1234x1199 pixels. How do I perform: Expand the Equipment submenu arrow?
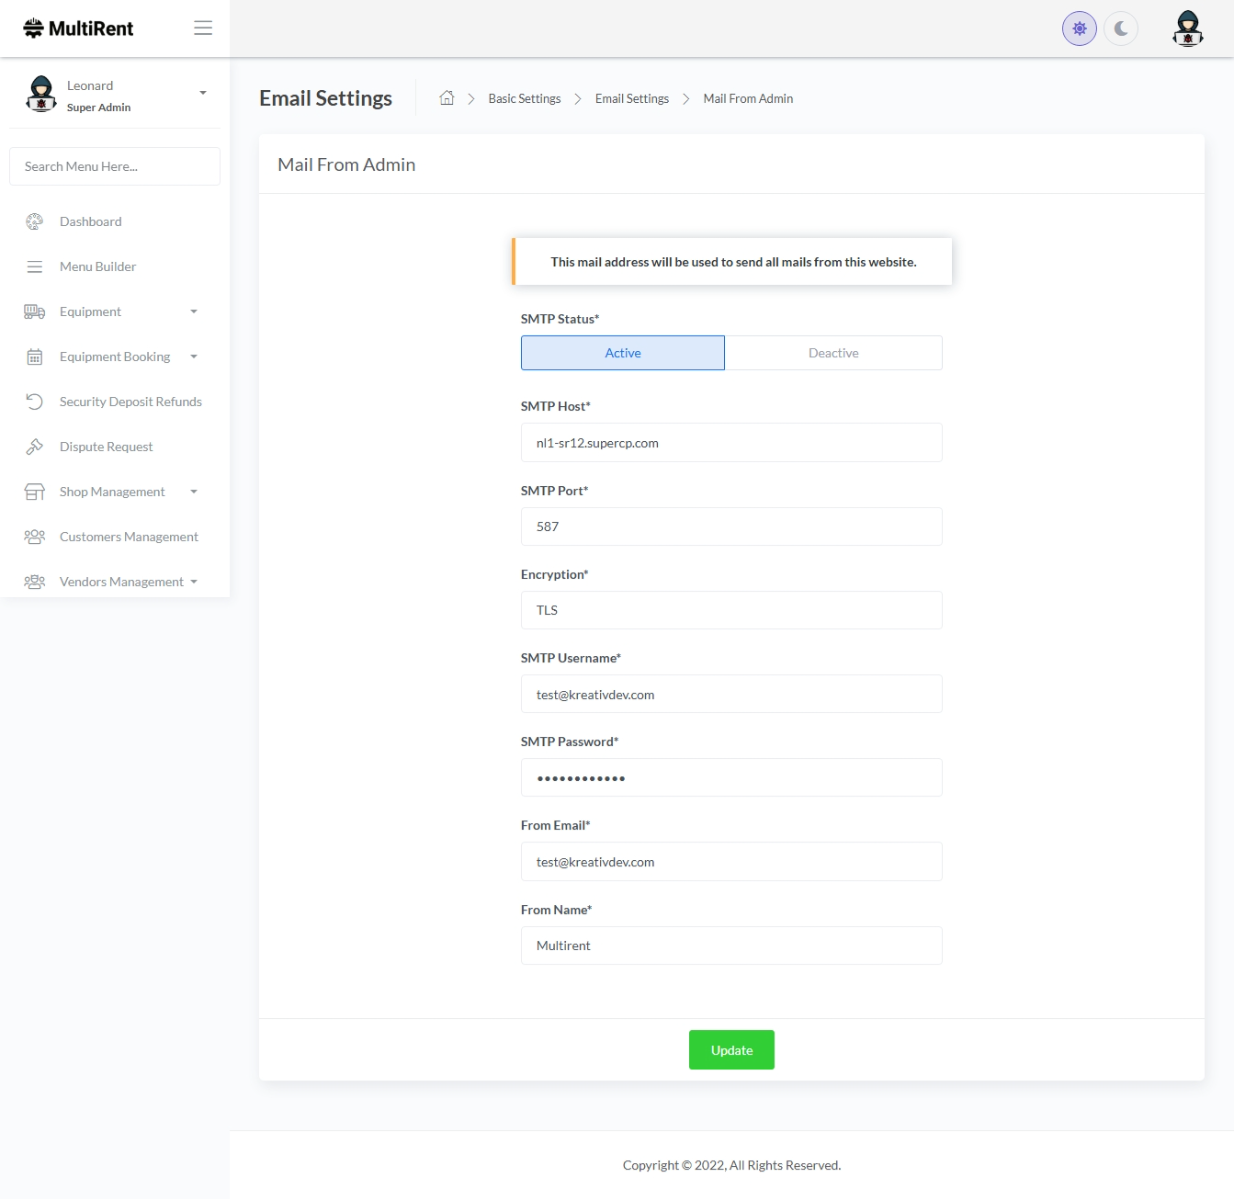tap(194, 312)
